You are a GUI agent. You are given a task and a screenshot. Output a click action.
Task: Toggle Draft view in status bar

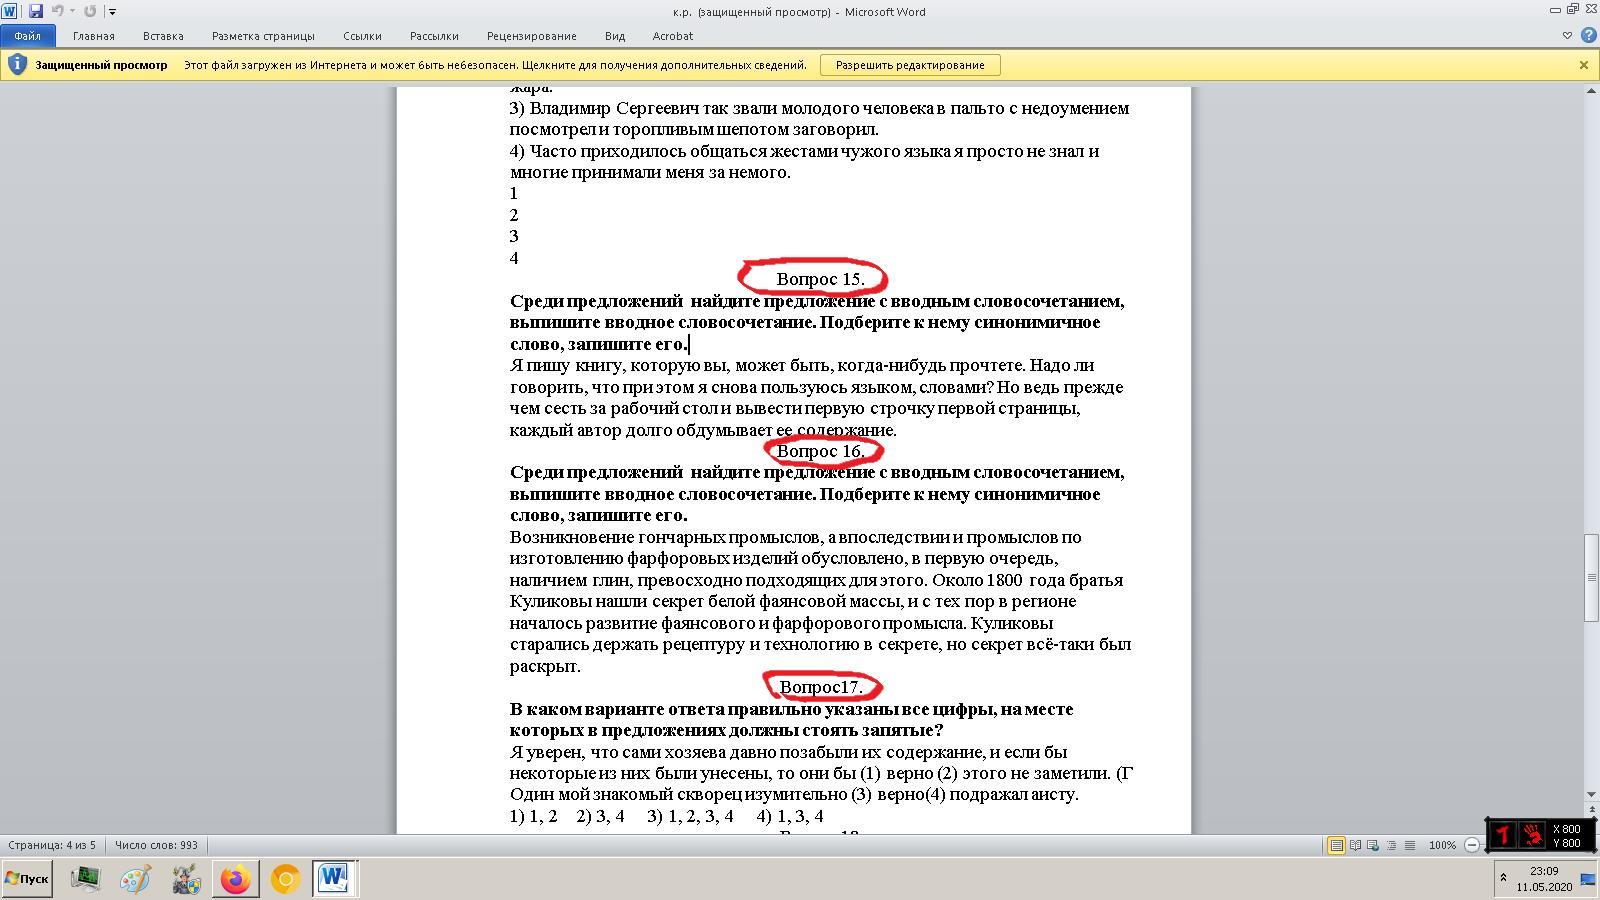tap(1410, 845)
